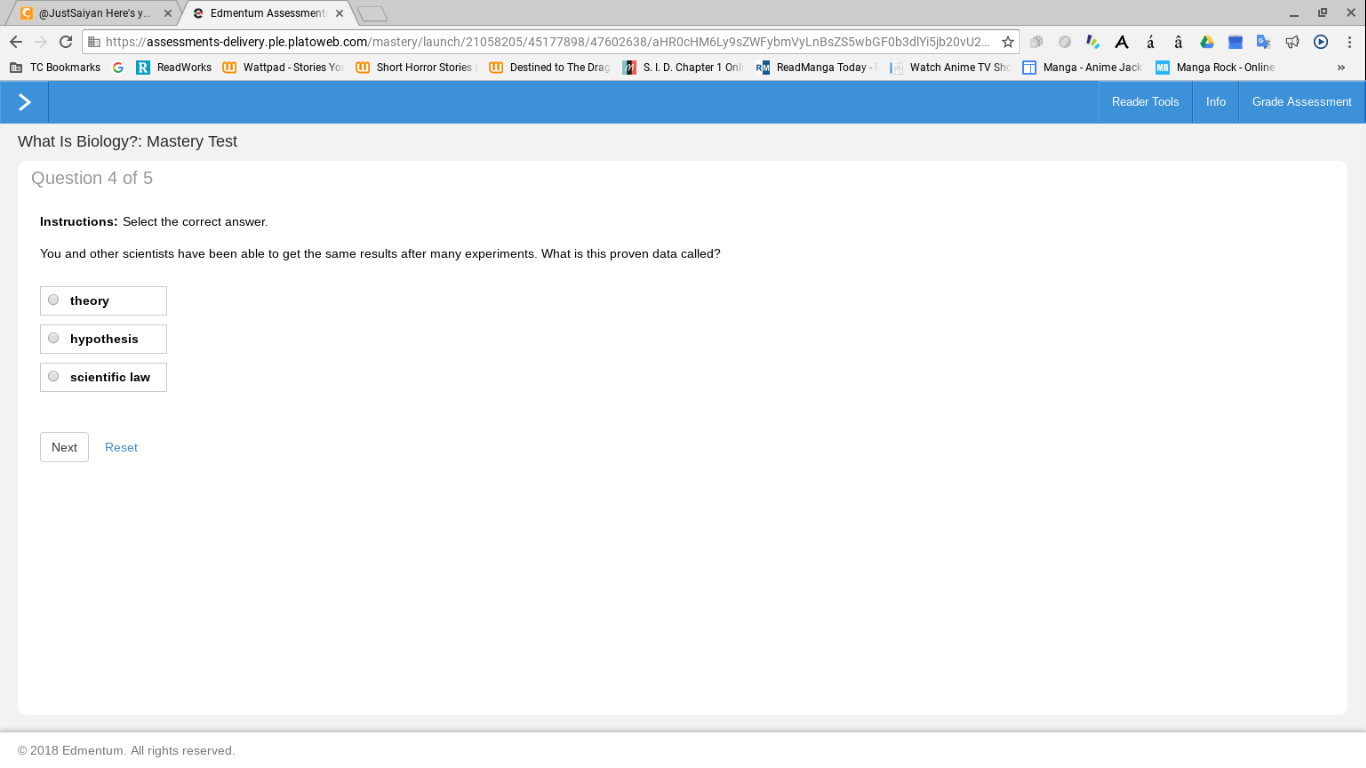Viewport: 1366px width, 768px height.
Task: Reload the page with refresh icon
Action: [66, 42]
